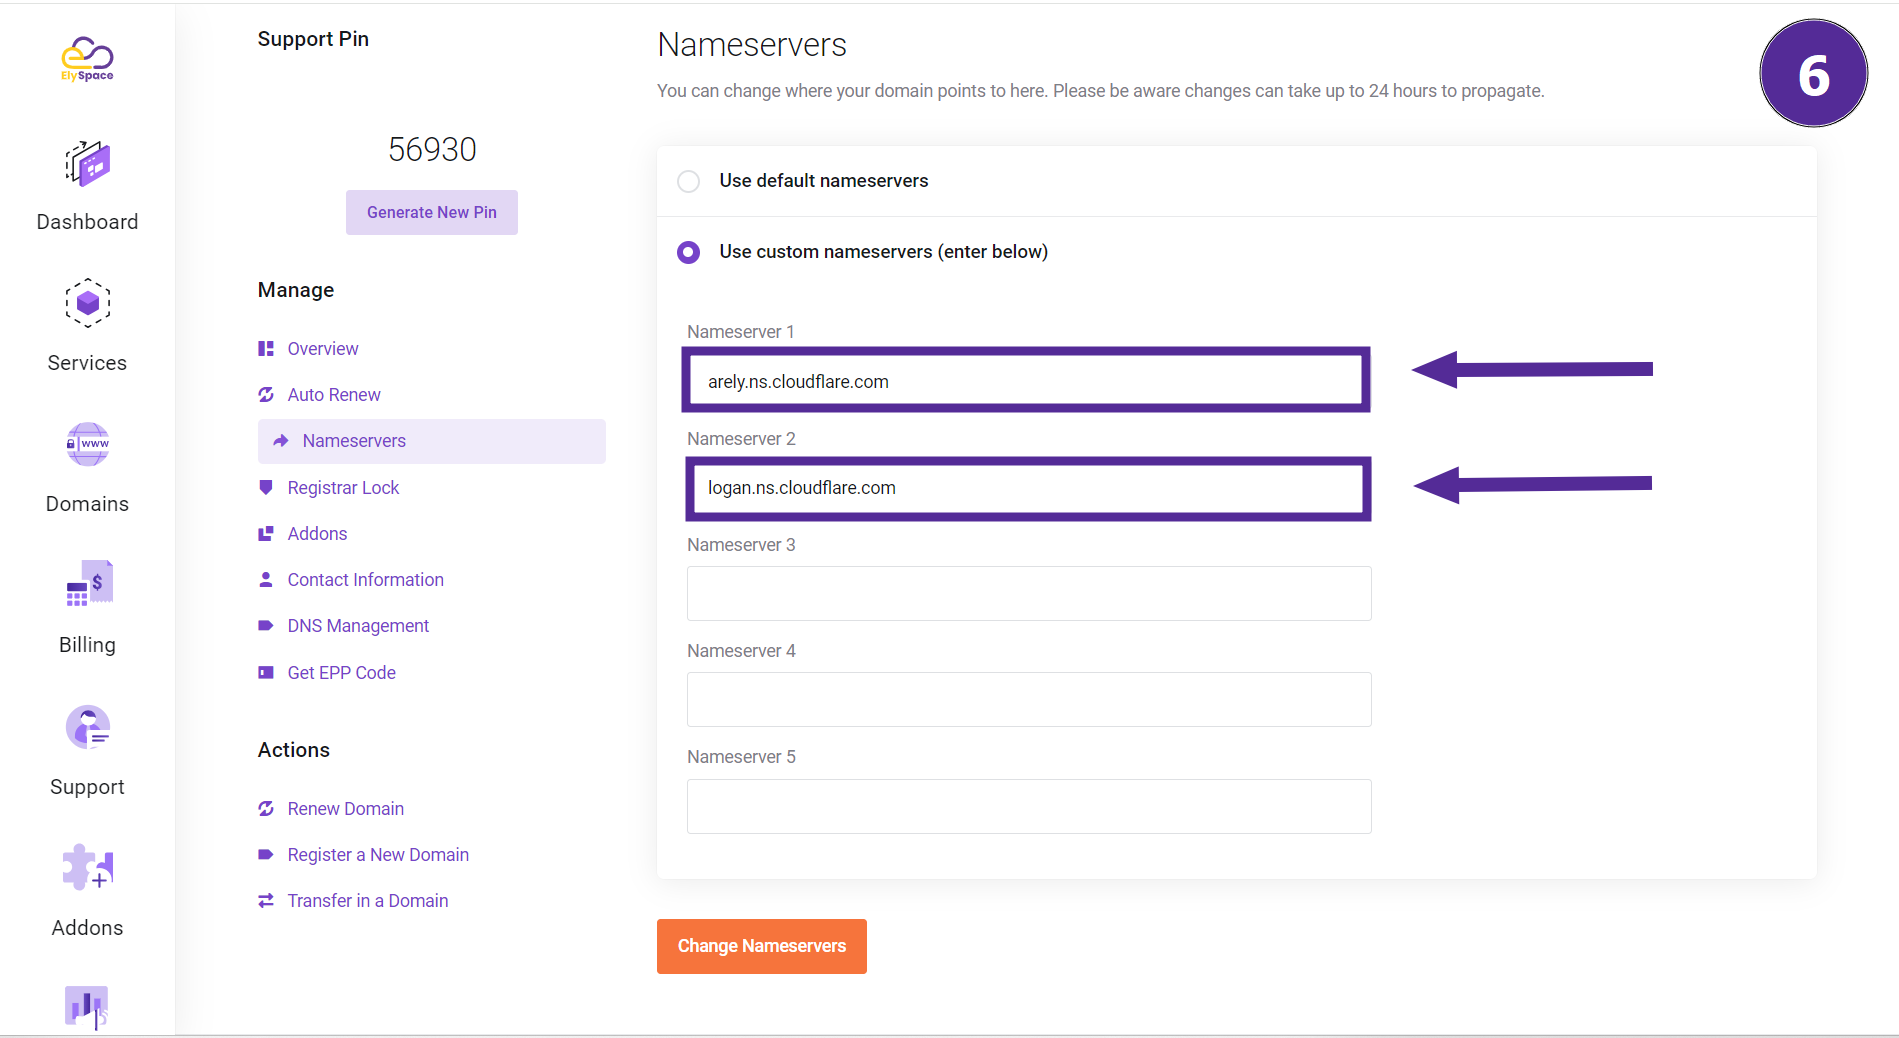Open Transfer in a Domain link
The height and width of the screenshot is (1038, 1899).
click(368, 901)
